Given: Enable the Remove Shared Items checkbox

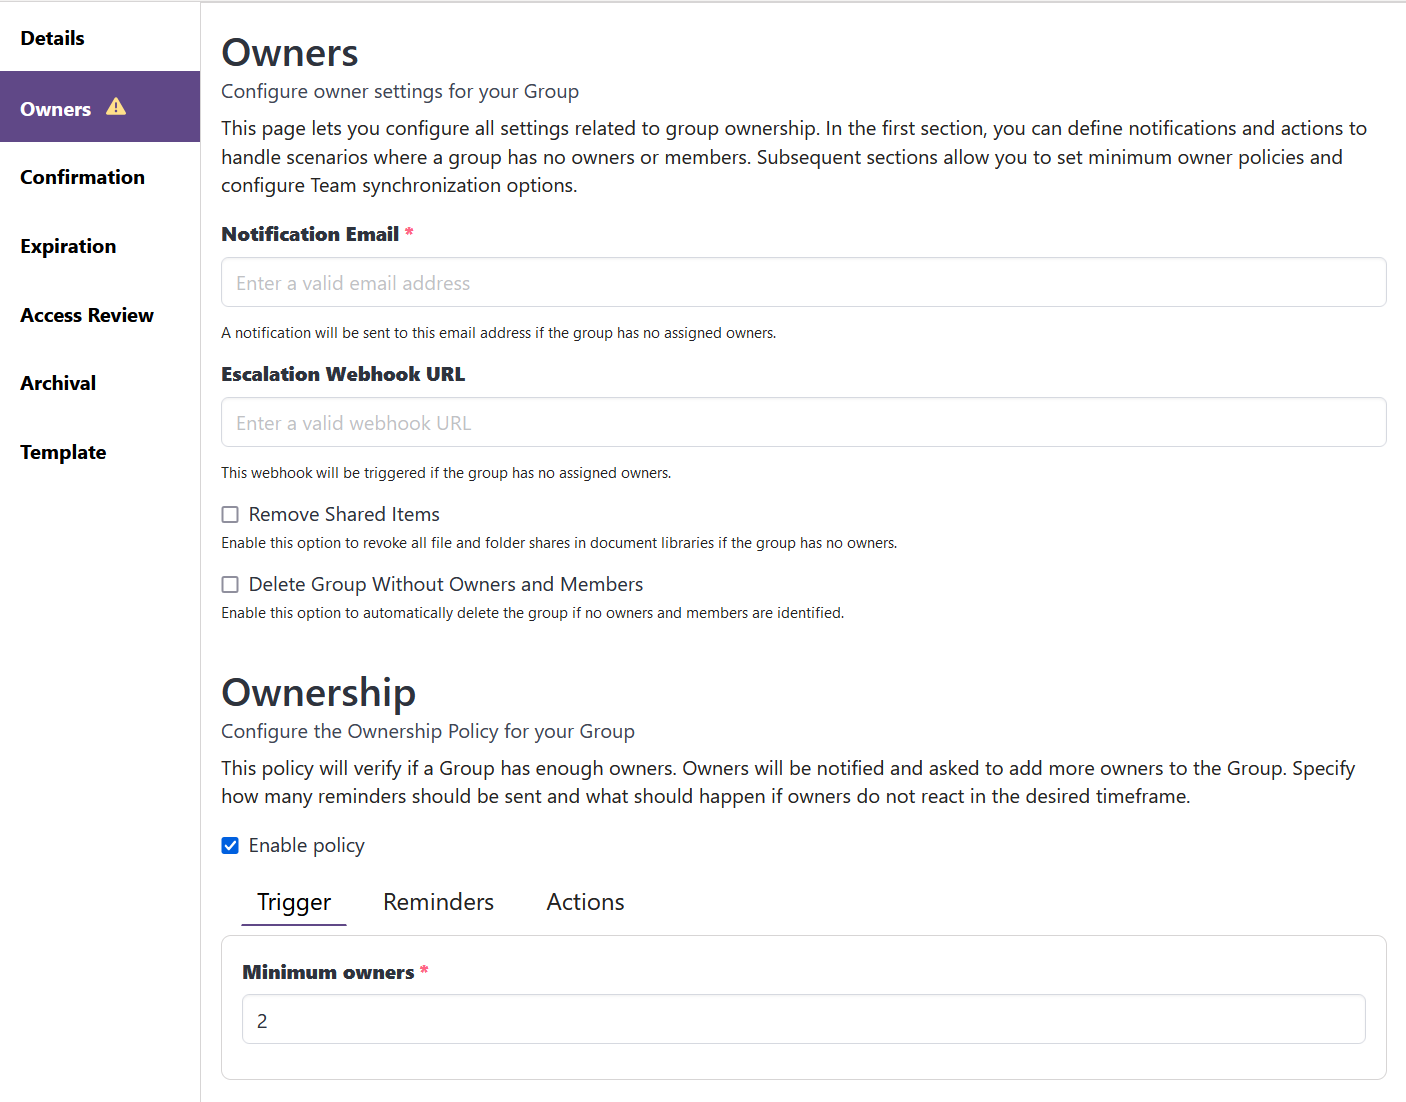Looking at the screenshot, I should [230, 515].
